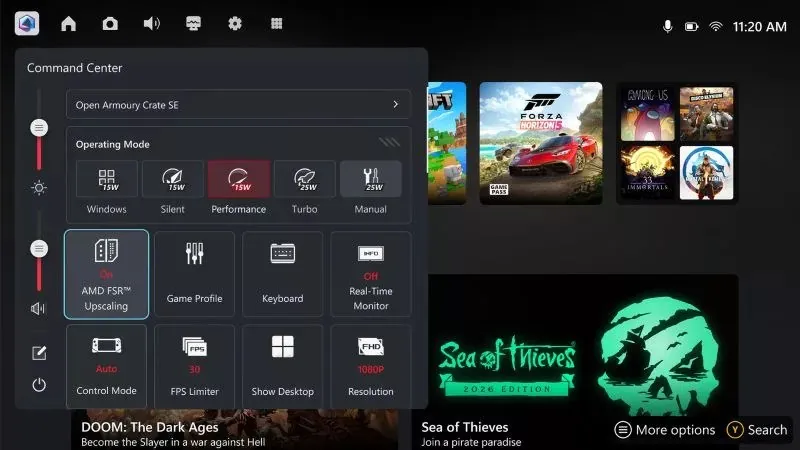Change the Control Mode tile

(107, 366)
